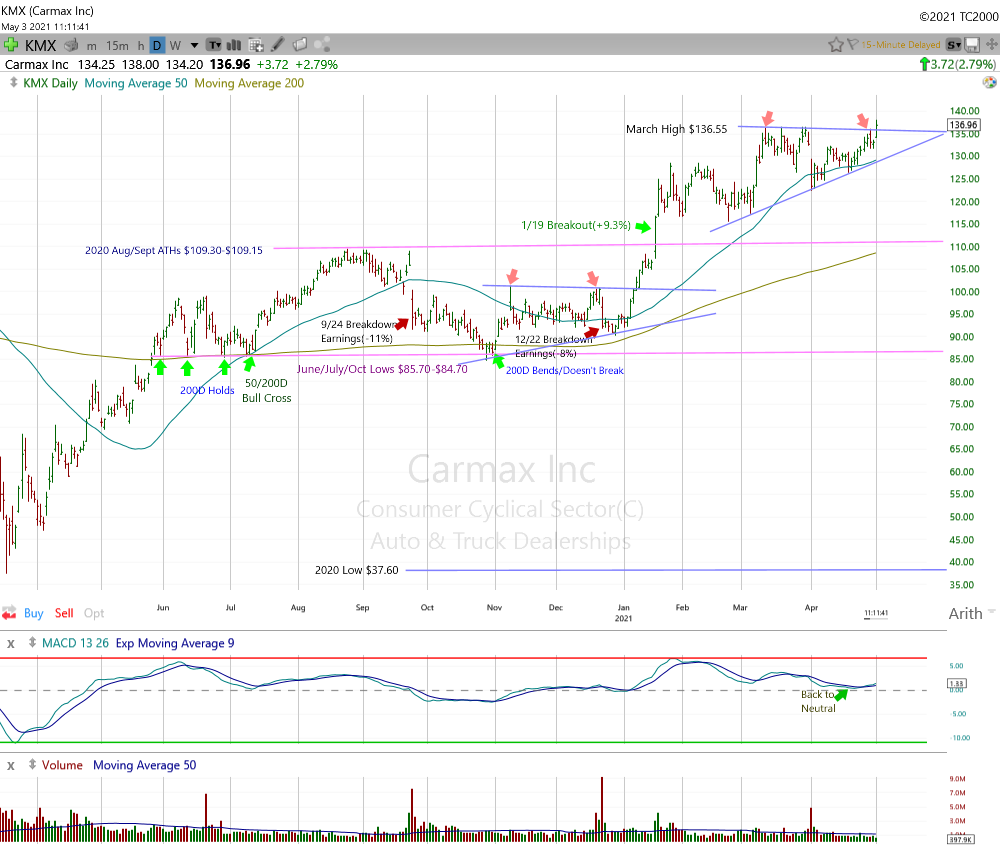Select the '1/19 Breakout(+9.3%)' annotation

pos(576,225)
